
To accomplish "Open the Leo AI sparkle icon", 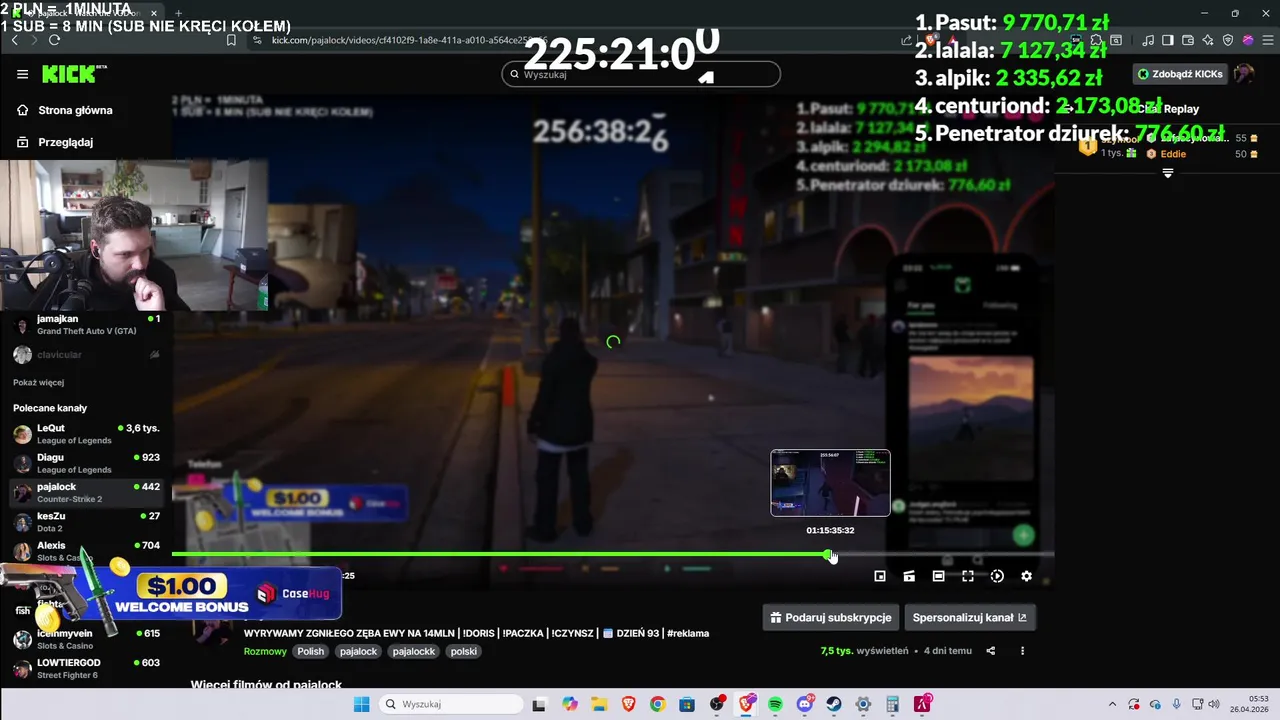I will [x=1208, y=40].
